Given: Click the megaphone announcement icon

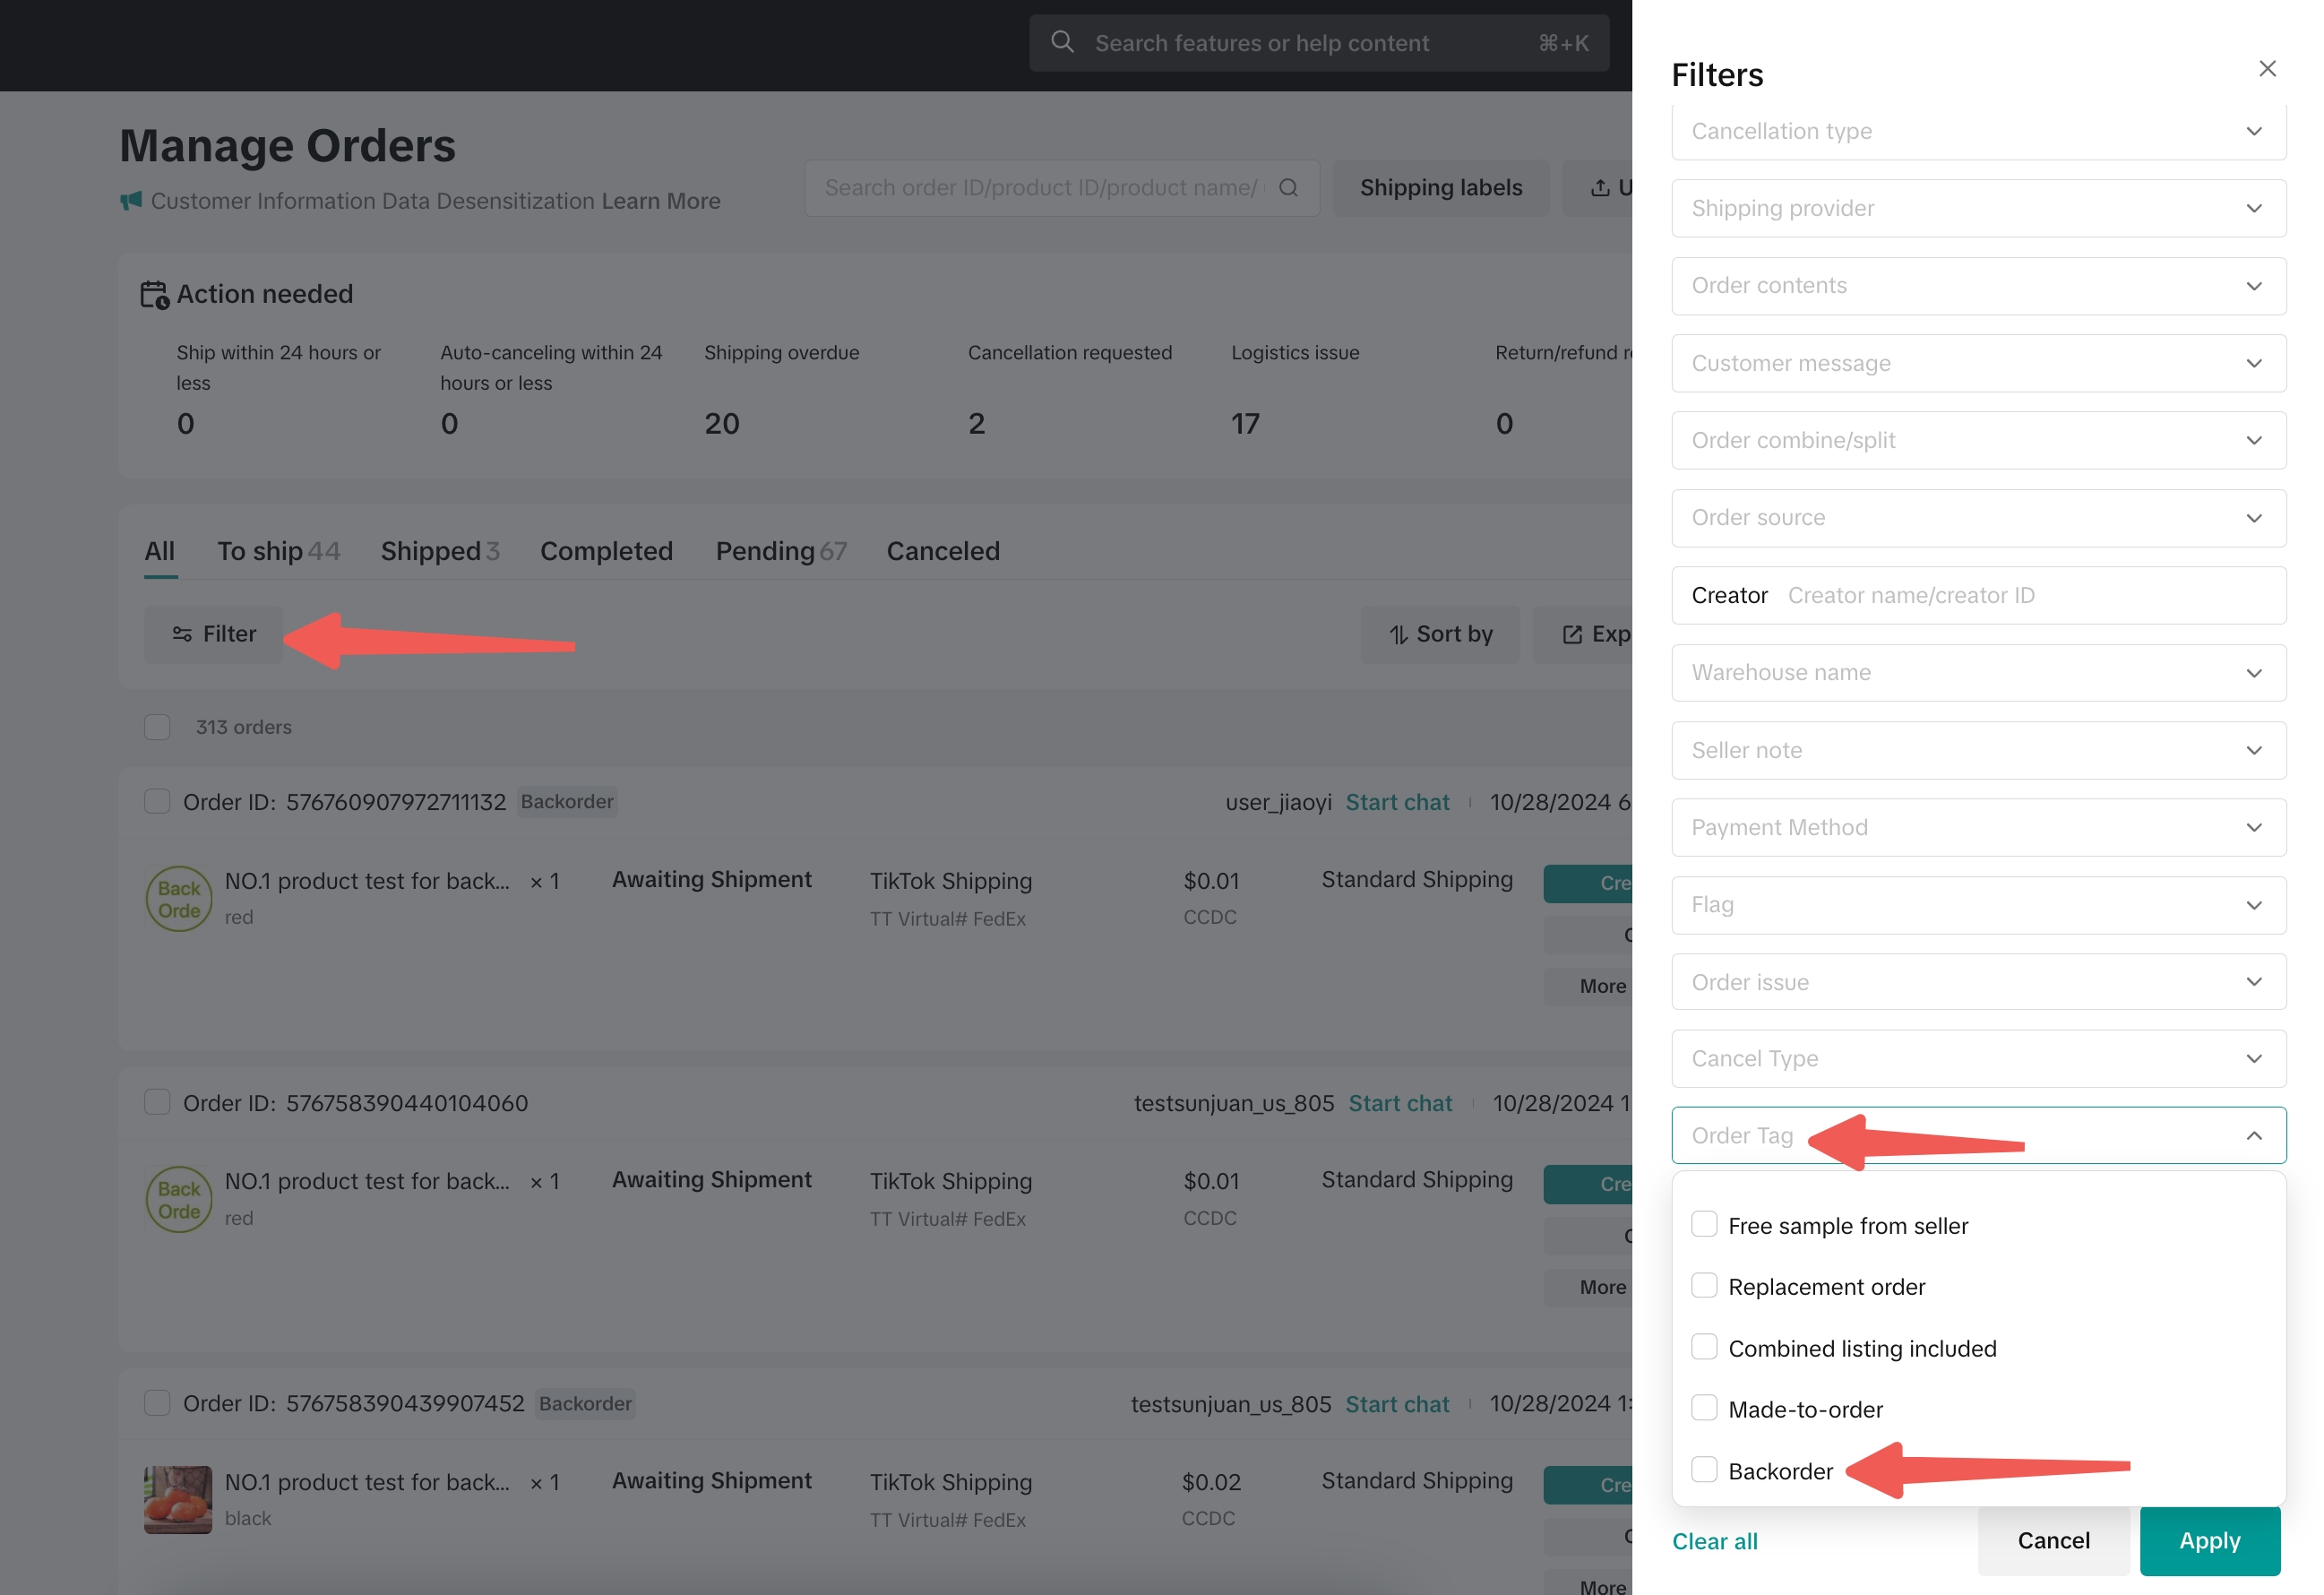Looking at the screenshot, I should point(131,201).
